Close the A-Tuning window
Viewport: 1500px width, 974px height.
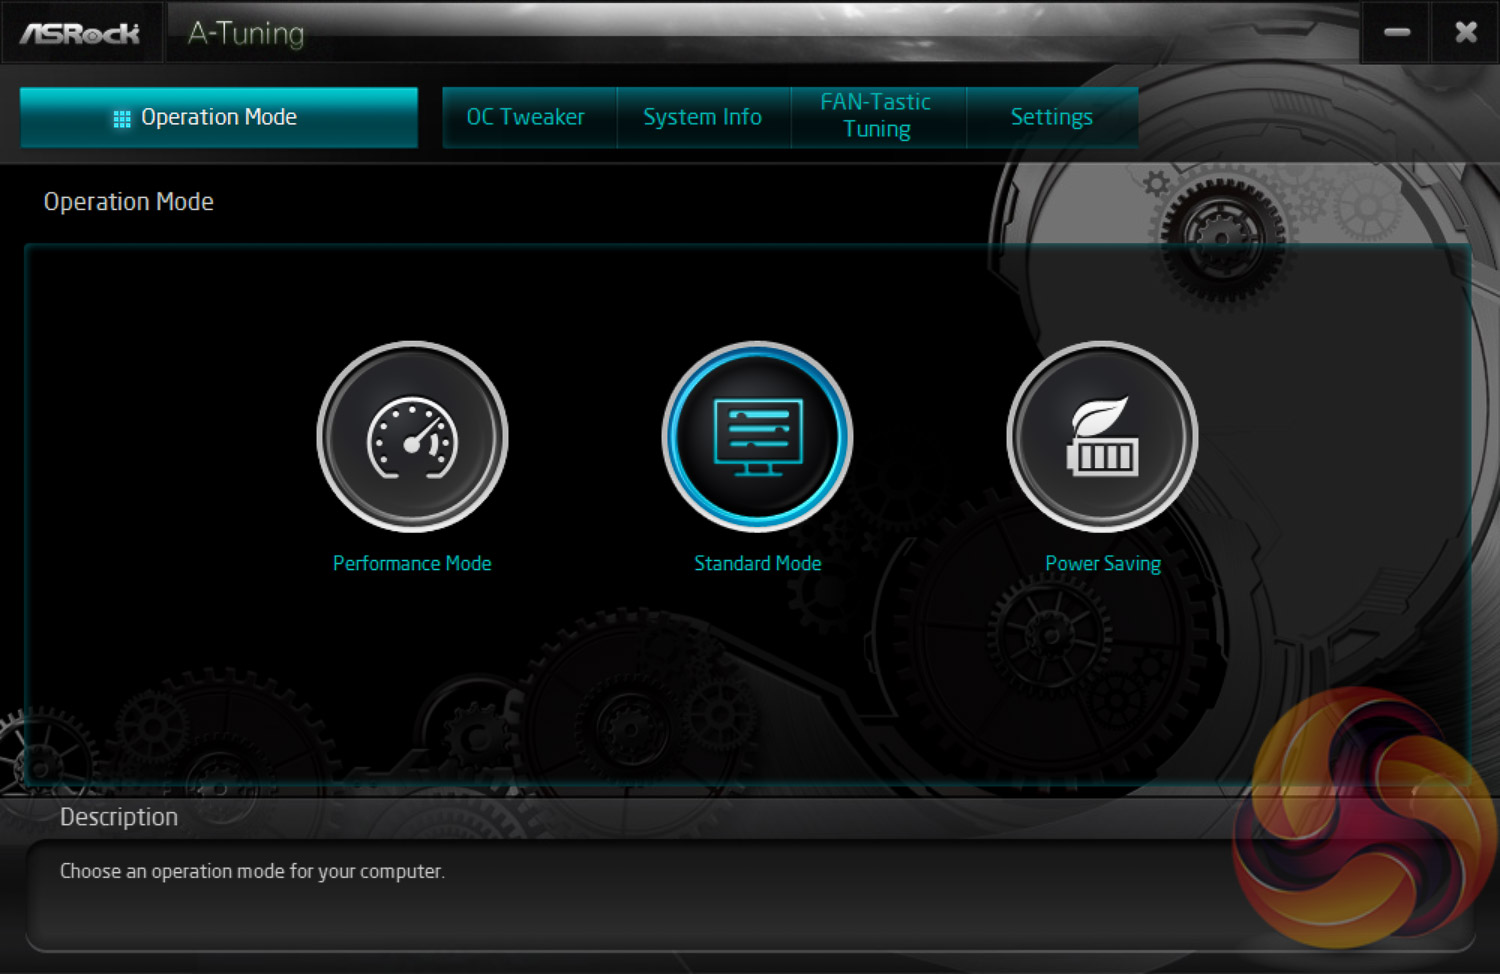[x=1466, y=32]
